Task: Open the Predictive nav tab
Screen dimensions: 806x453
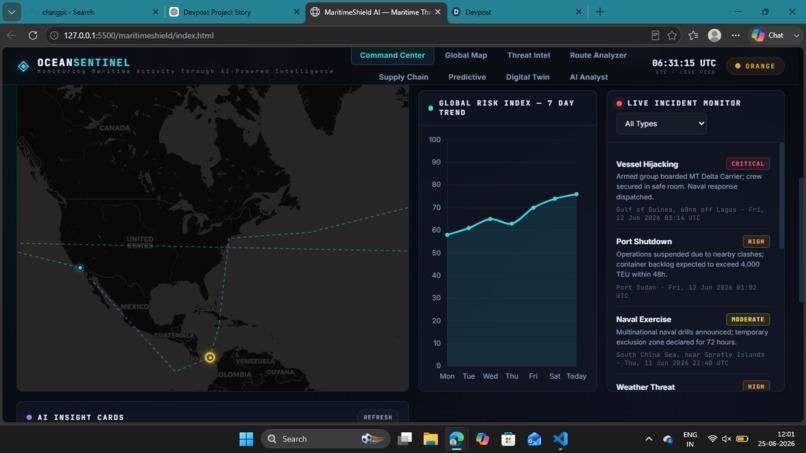Action: [x=467, y=77]
